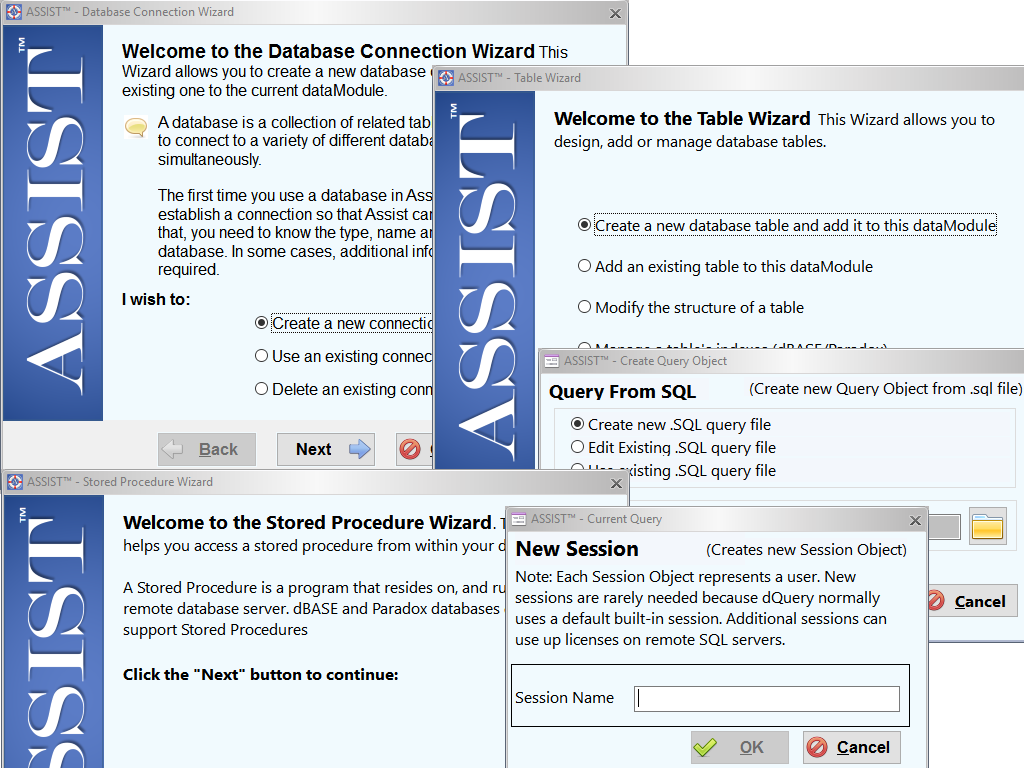Click 'Welcome to the Table Wizard' heading
Image resolution: width=1024 pixels, height=768 pixels.
click(682, 118)
